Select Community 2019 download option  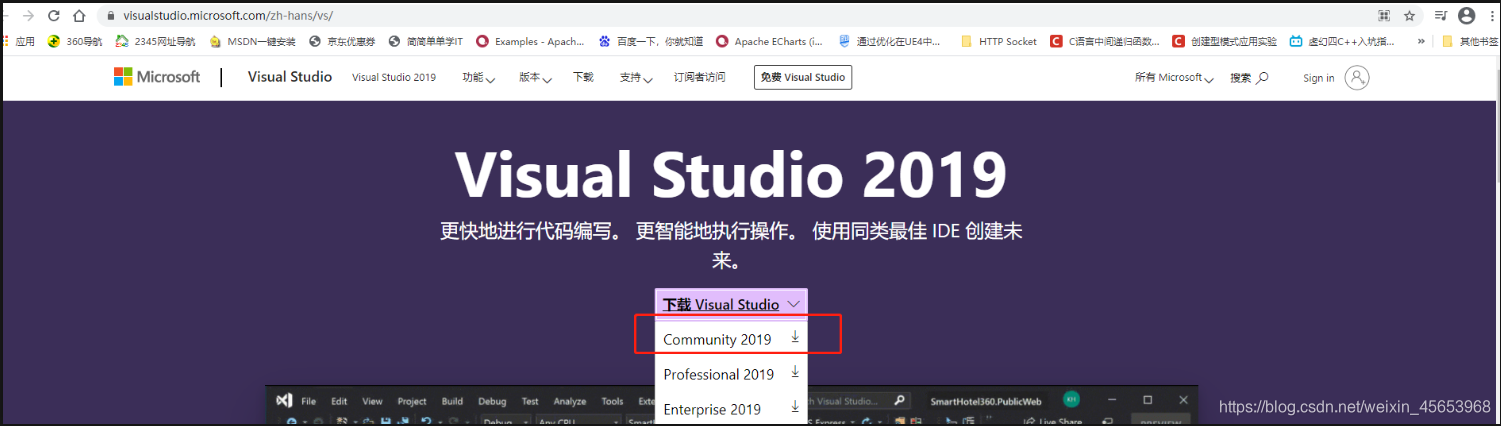click(731, 338)
